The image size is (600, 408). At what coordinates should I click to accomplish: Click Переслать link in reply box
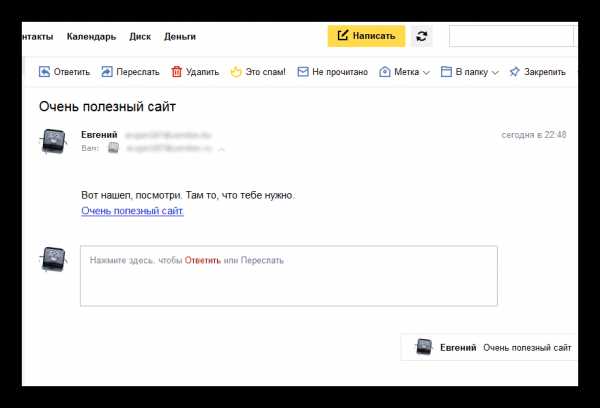tap(262, 260)
